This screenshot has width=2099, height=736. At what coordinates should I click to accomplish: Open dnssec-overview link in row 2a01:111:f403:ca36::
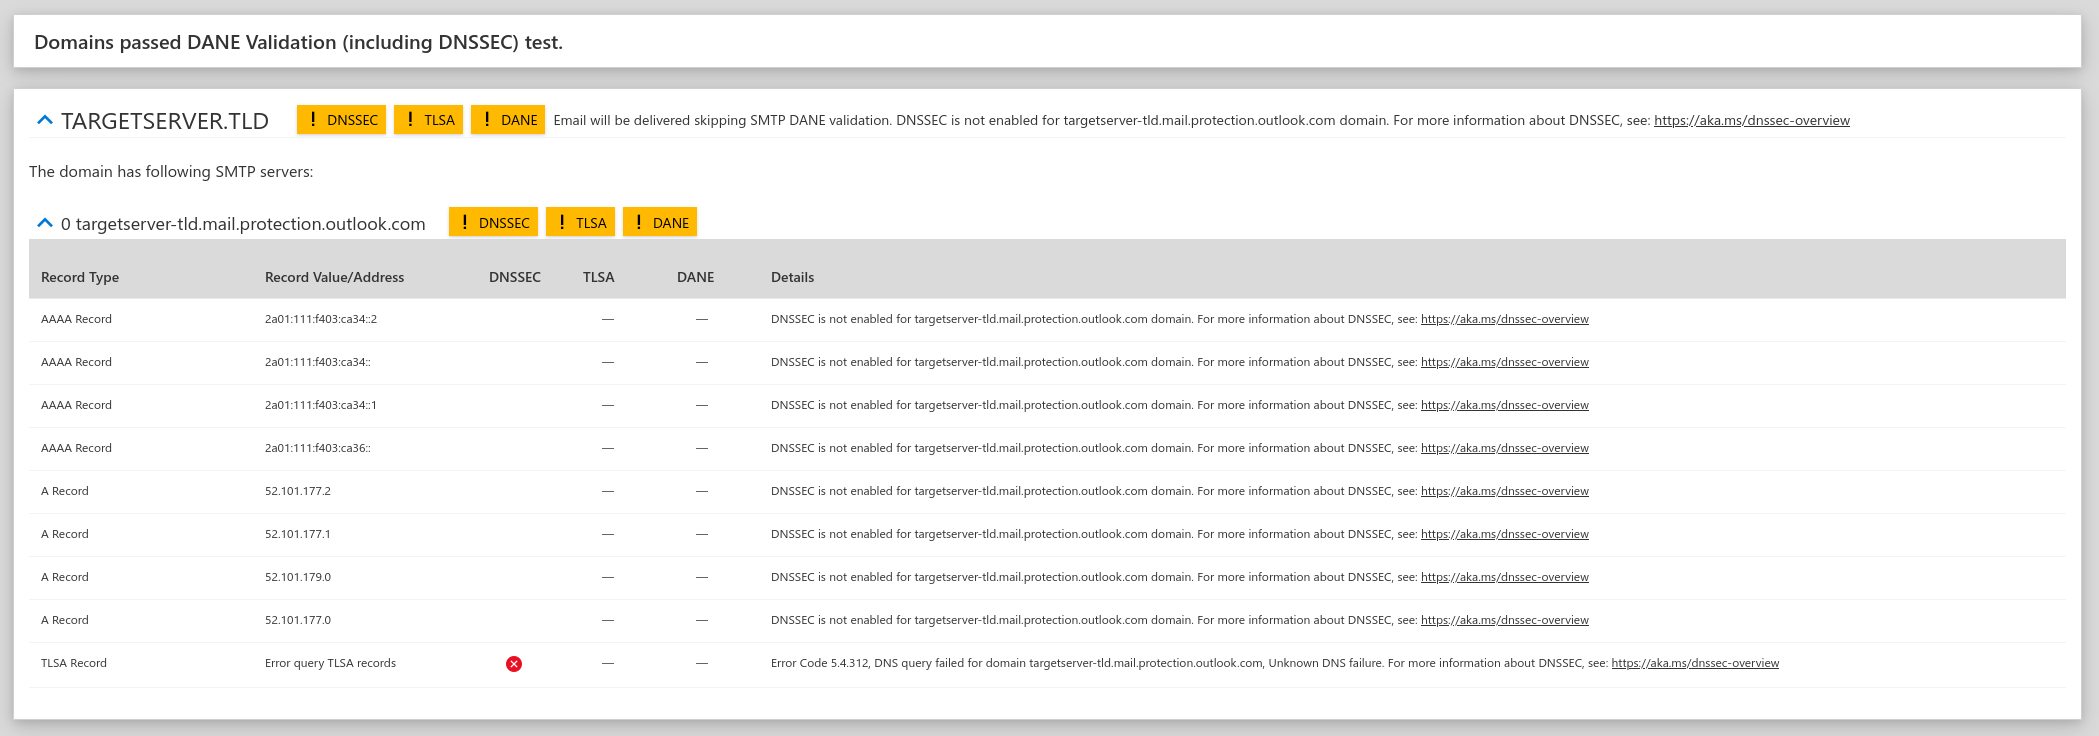coord(1505,448)
